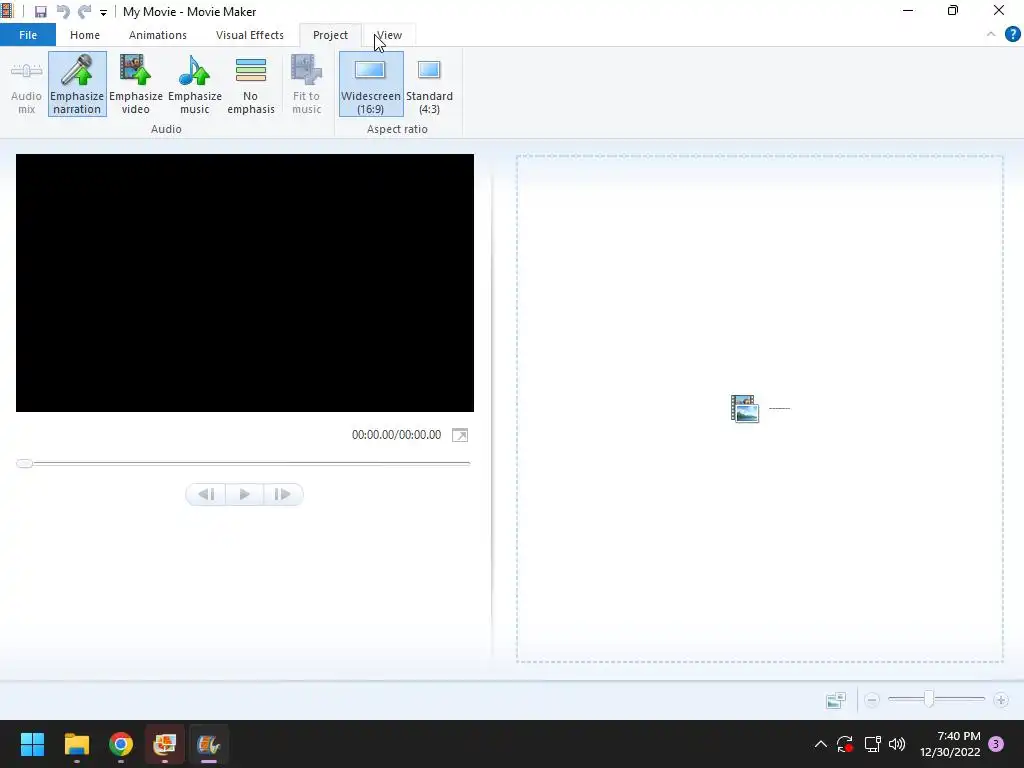Screen dimensions: 1024x768
Task: Select Emphasize video option
Action: (136, 85)
